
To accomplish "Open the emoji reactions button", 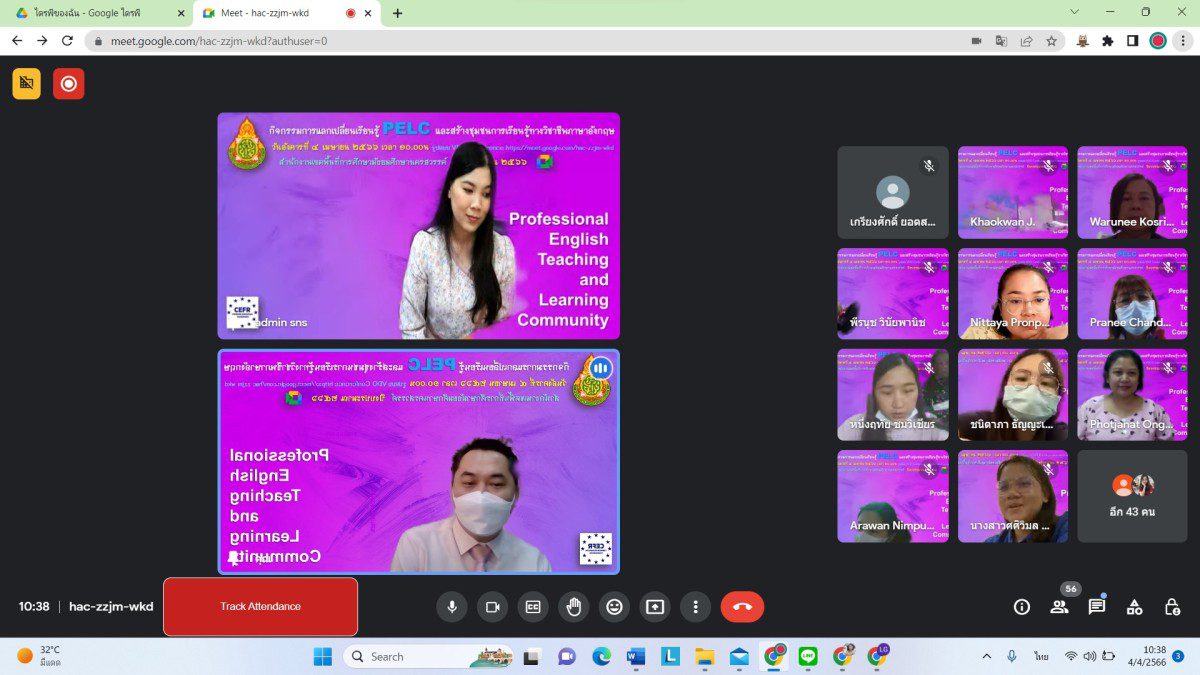I will [x=614, y=606].
